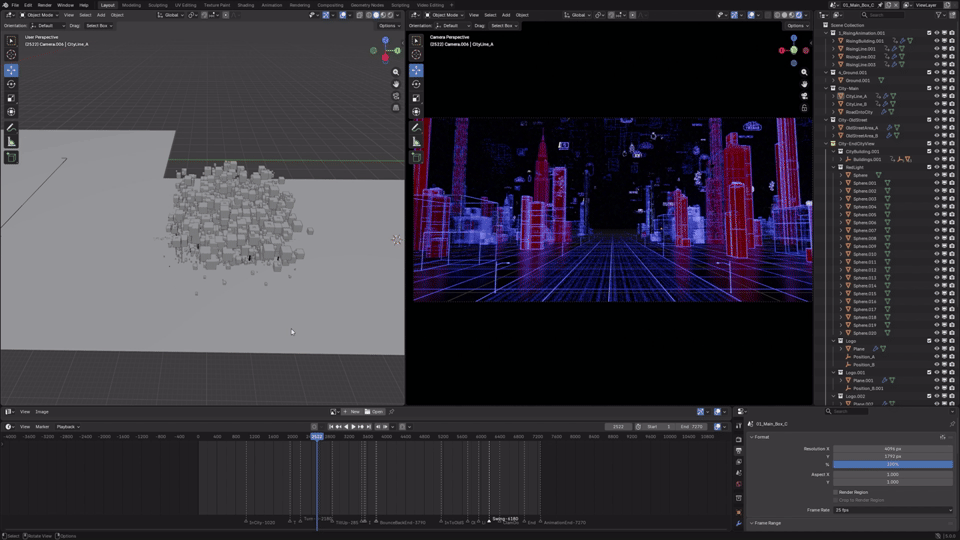Click zoom magnifier icon in camera viewport
Screen dimensions: 960x540
click(804, 72)
